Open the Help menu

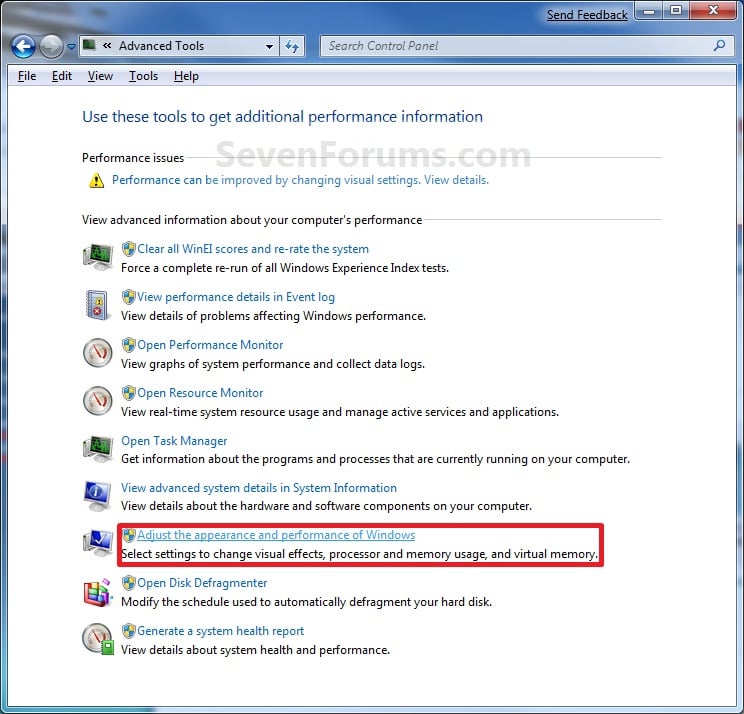pos(186,76)
